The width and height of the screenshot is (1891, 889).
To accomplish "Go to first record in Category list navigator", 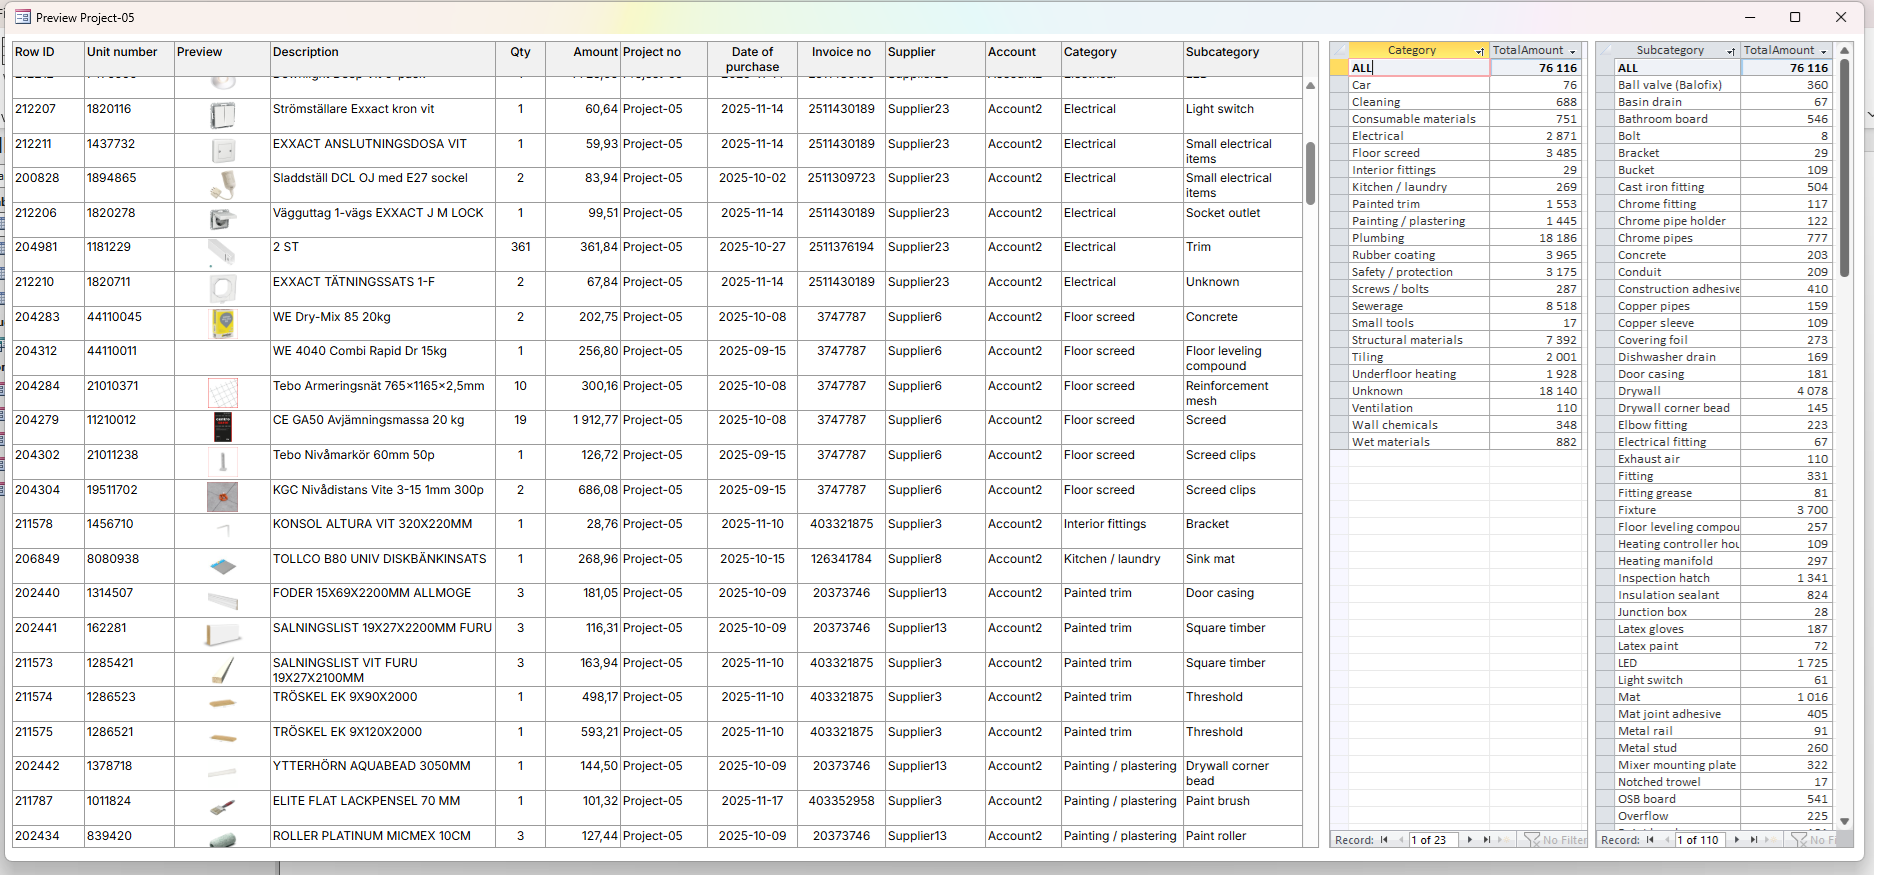I will 1384,840.
